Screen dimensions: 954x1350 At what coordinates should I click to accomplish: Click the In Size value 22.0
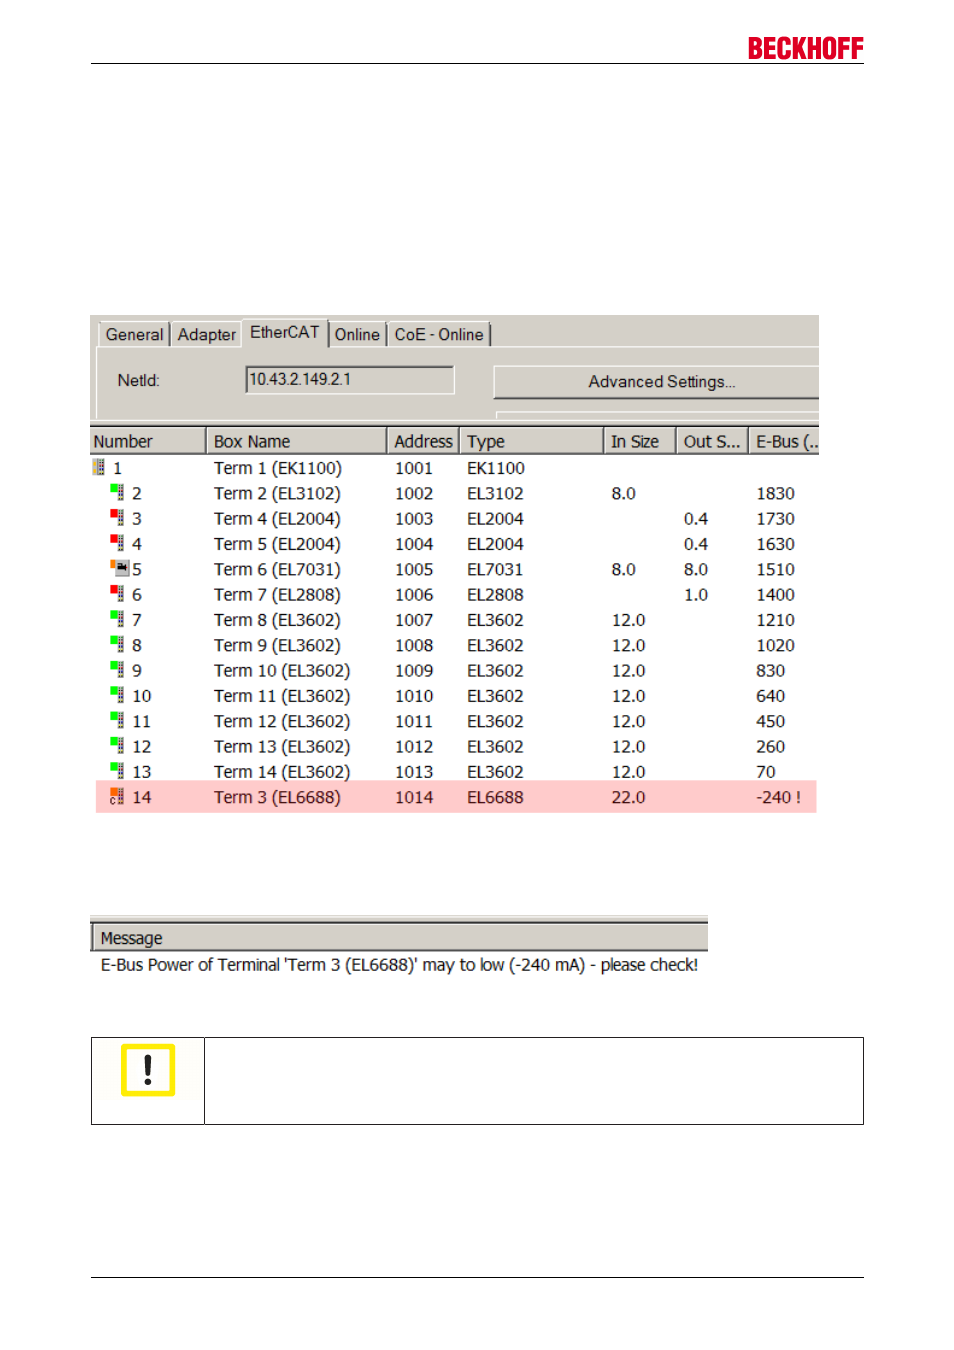point(628,797)
